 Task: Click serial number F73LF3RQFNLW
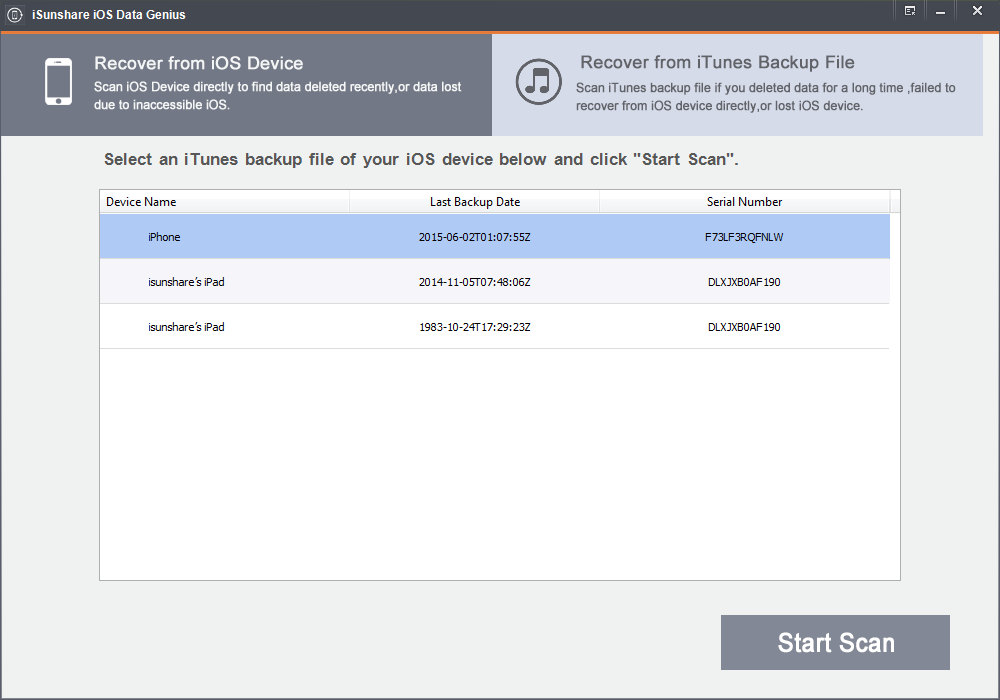point(744,237)
